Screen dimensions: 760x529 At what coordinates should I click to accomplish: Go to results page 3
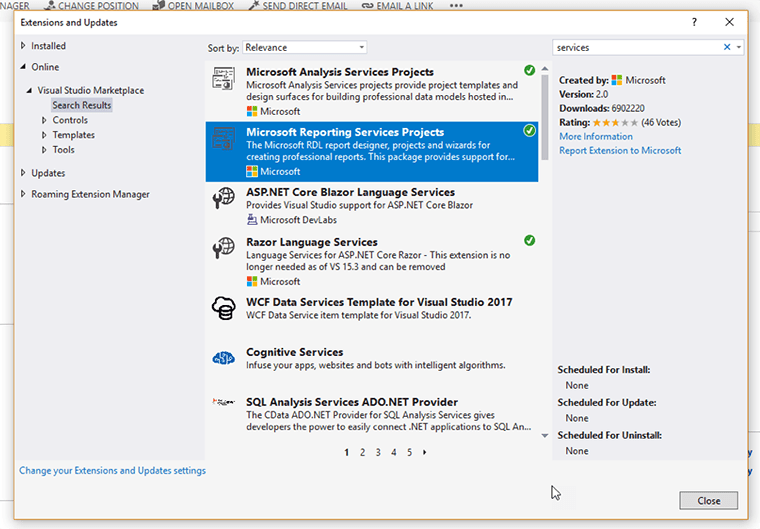coord(378,452)
